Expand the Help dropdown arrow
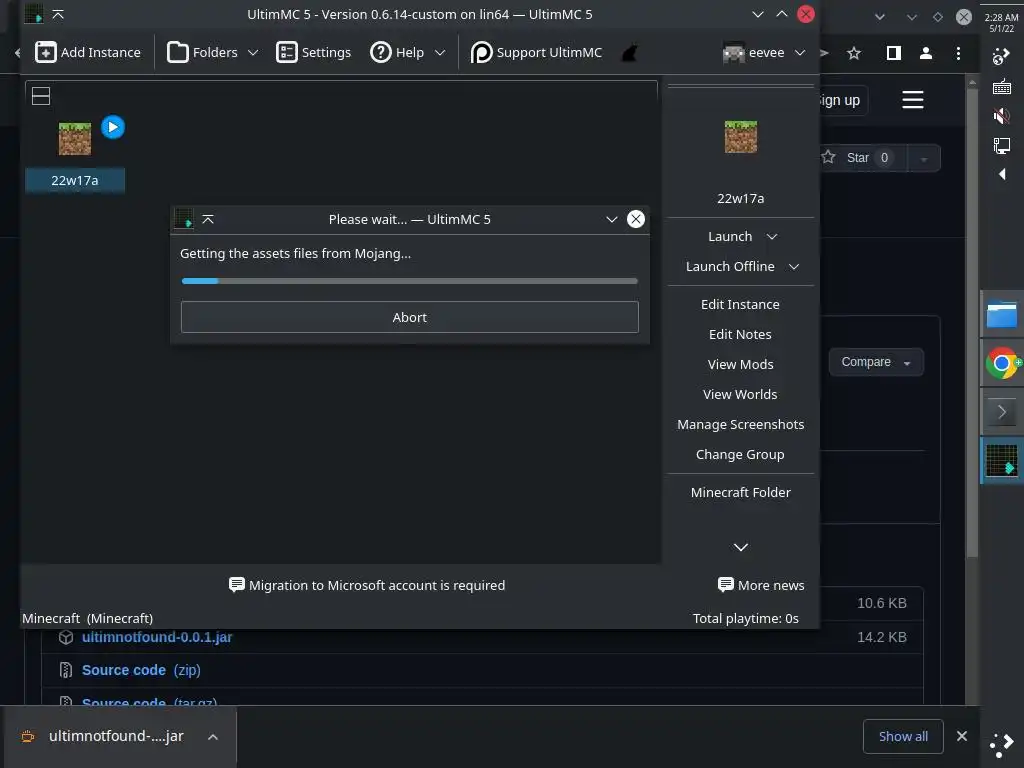 pos(440,52)
